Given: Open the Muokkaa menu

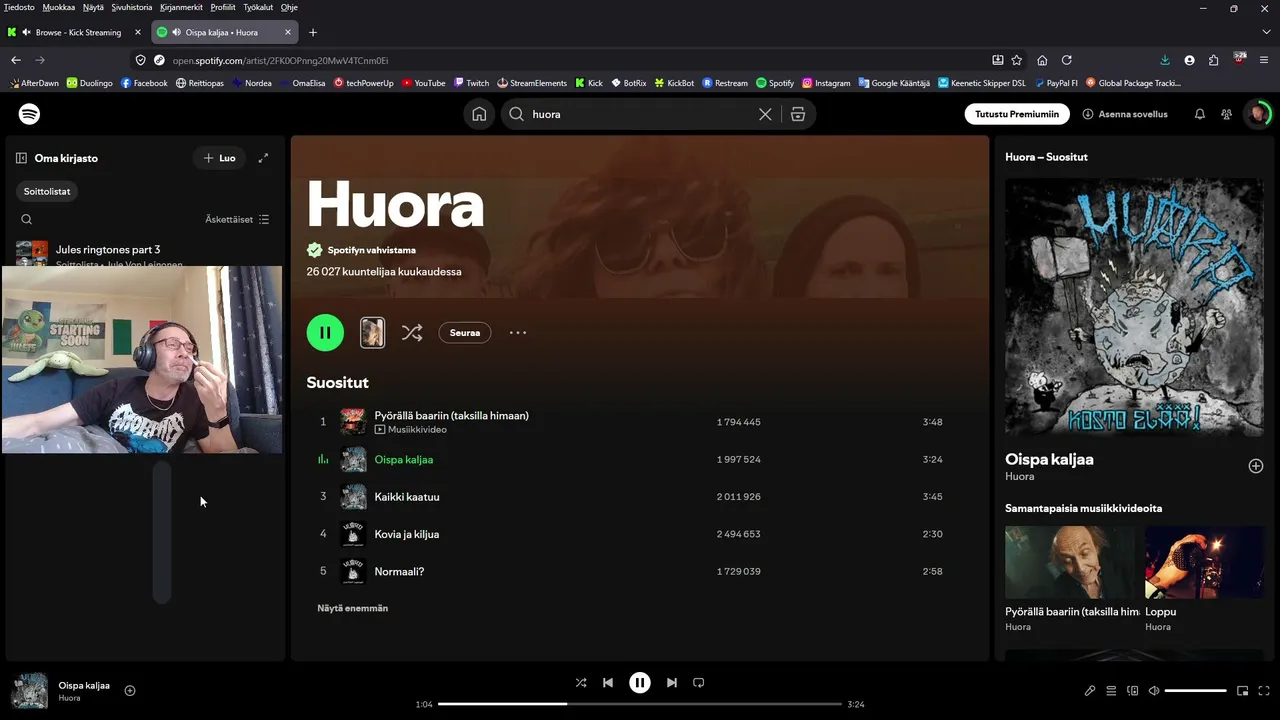Looking at the screenshot, I should pyautogui.click(x=59, y=7).
